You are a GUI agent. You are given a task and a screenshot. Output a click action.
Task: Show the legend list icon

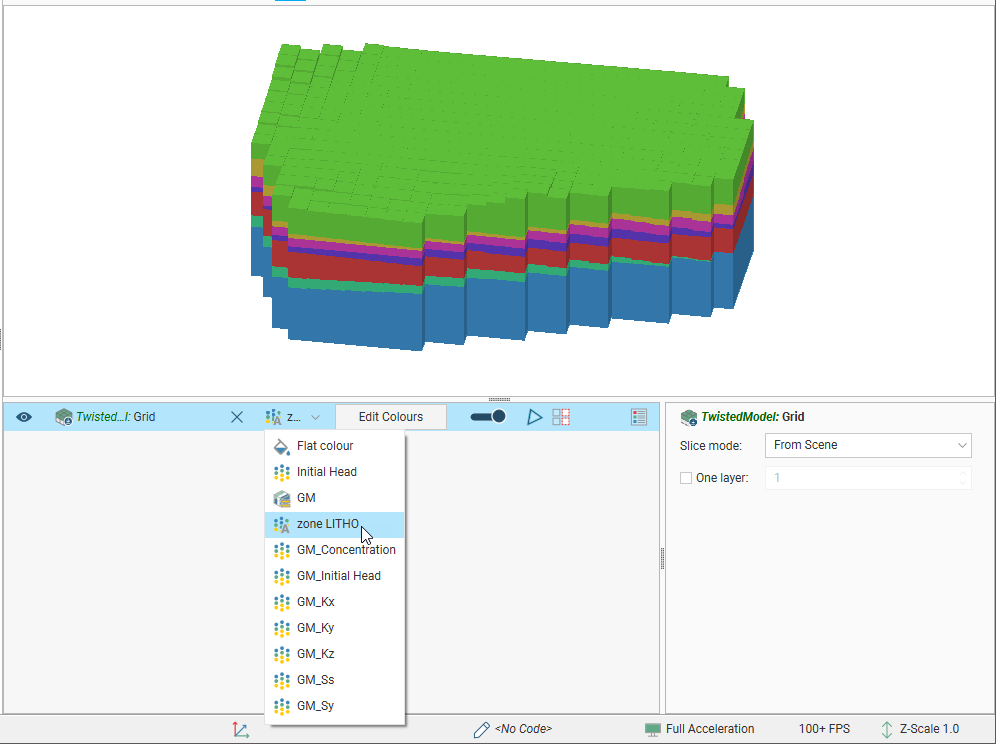(x=639, y=417)
